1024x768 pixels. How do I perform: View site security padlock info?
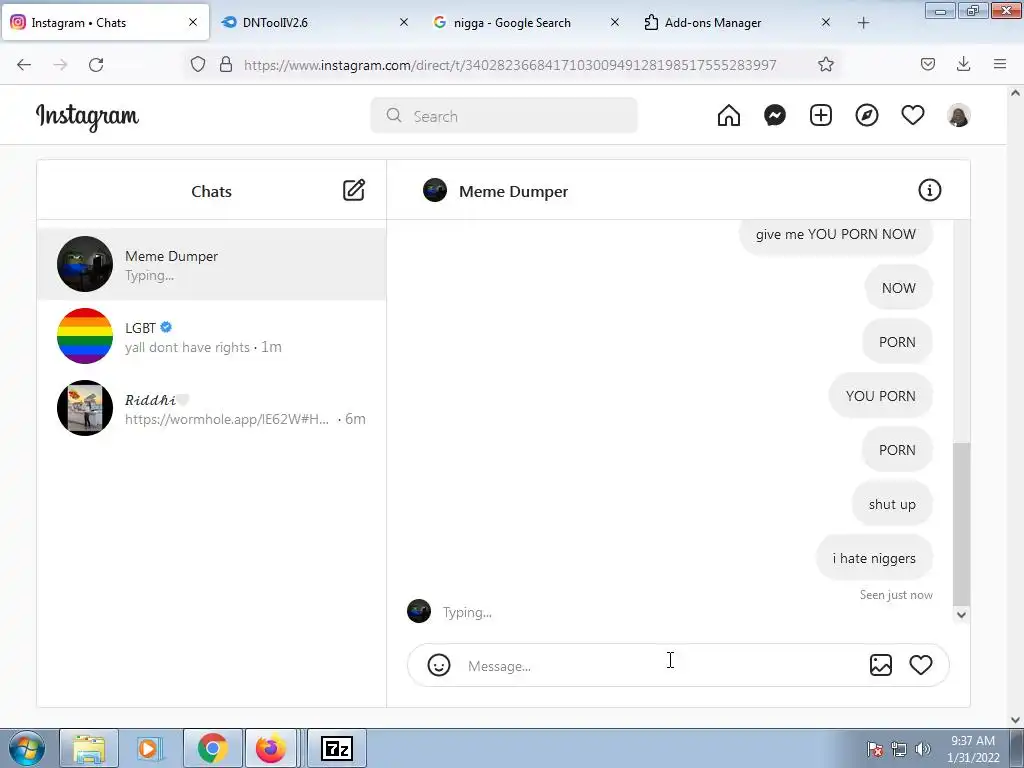pos(226,65)
